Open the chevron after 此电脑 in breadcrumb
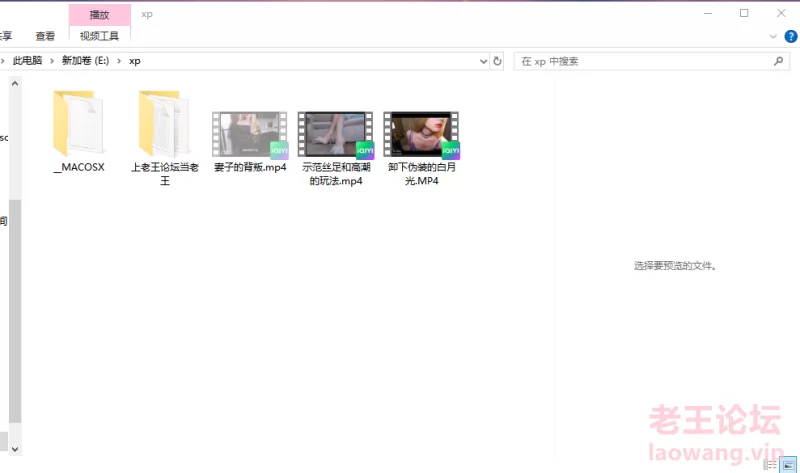The image size is (800, 473). click(52, 61)
